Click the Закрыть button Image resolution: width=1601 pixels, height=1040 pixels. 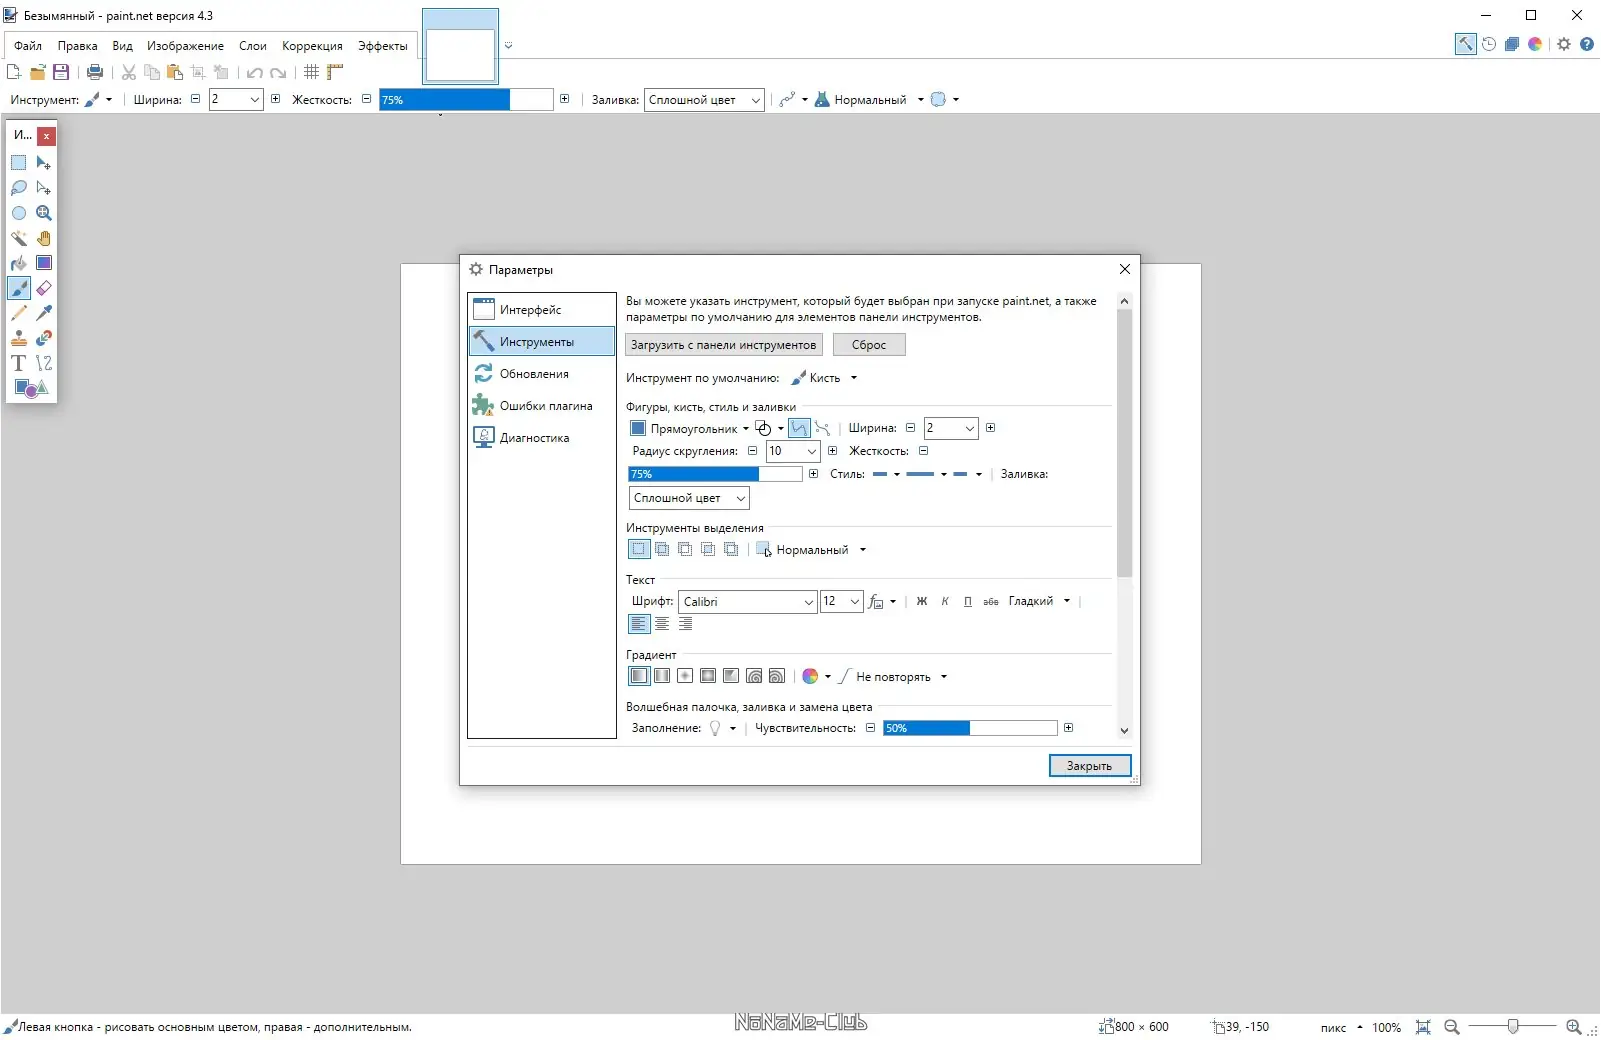coord(1090,766)
